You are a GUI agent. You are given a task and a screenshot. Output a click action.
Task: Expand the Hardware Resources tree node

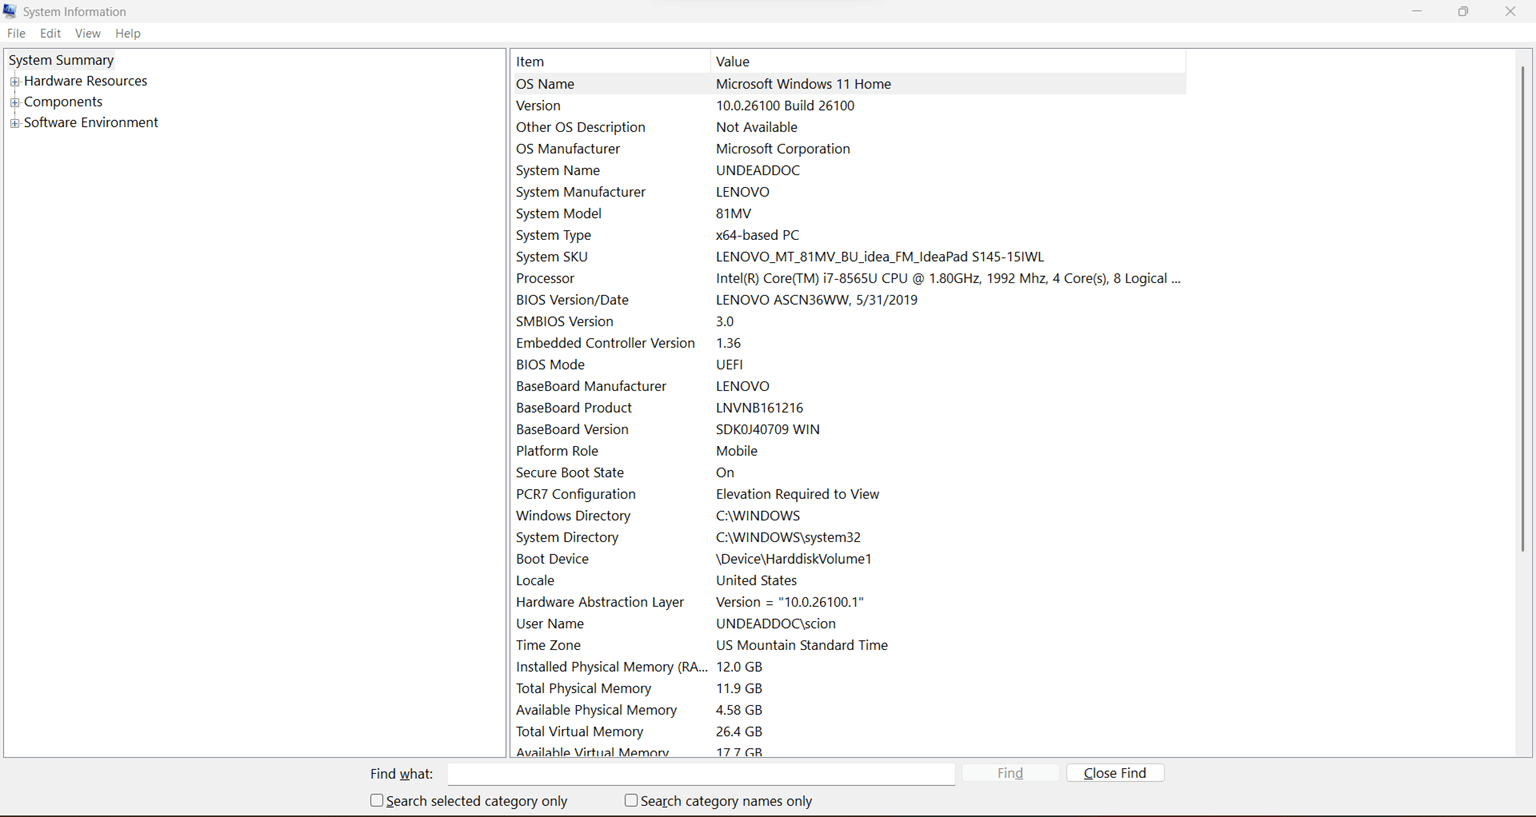[15, 82]
